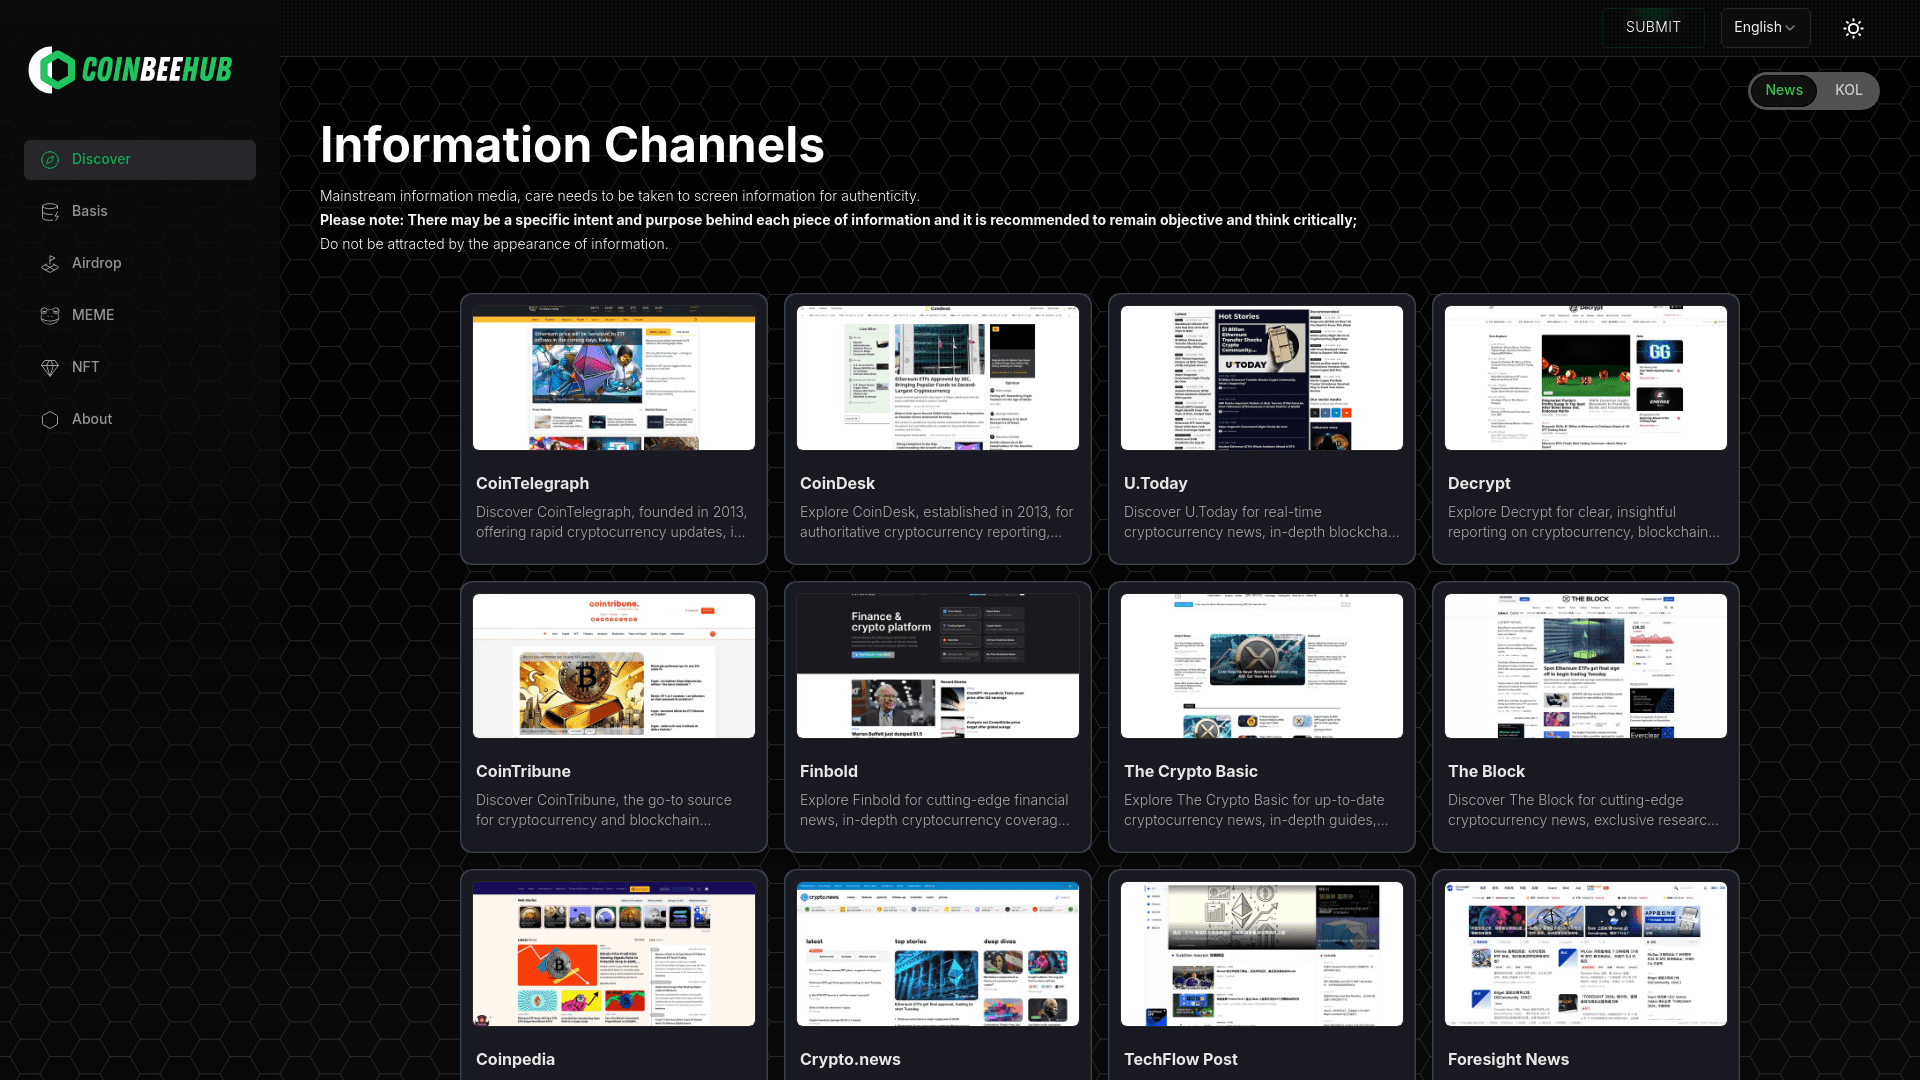Open the U.Today preview thumbnail
Viewport: 1920px width, 1080px height.
click(1262, 378)
